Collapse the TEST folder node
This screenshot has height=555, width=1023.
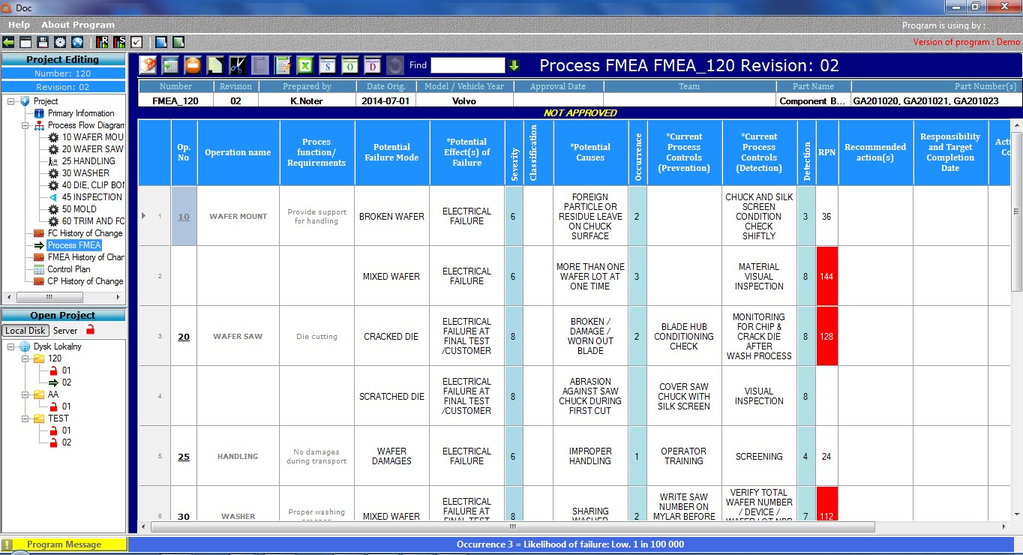tap(25, 419)
